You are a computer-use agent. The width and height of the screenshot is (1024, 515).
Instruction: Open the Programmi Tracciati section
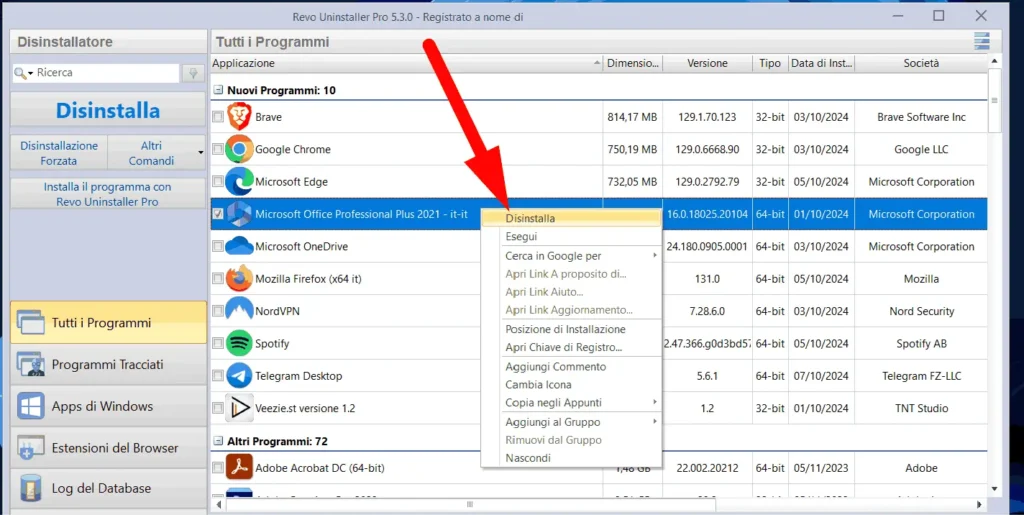[x=108, y=364]
